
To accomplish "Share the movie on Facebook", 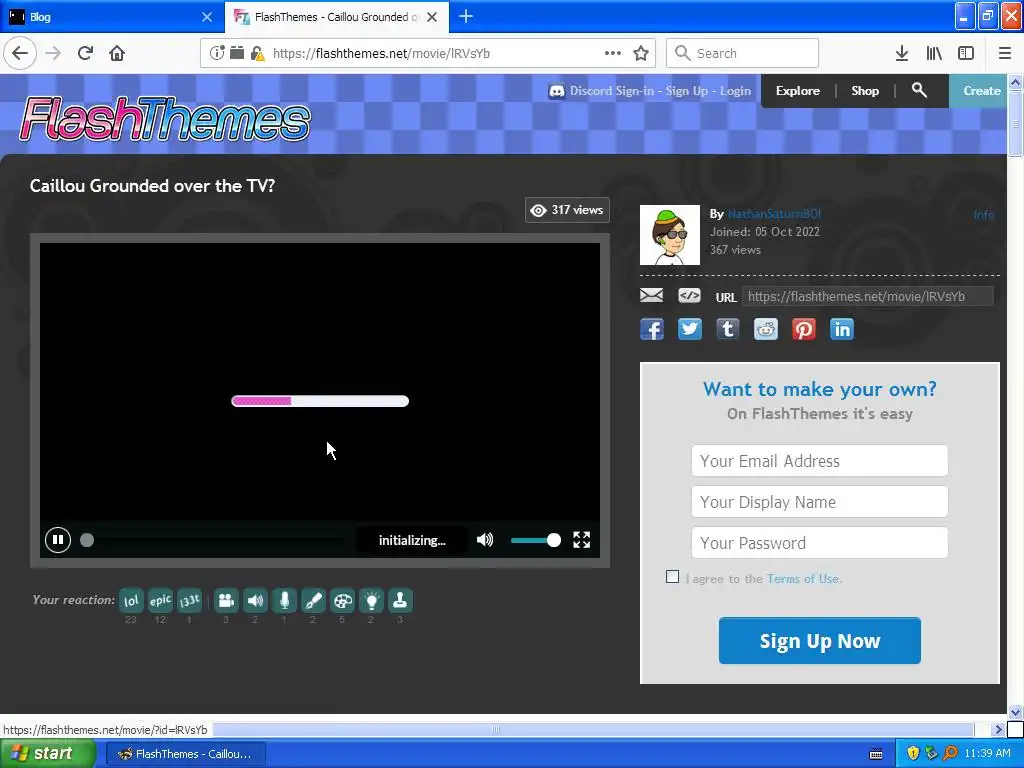I will [x=652, y=329].
